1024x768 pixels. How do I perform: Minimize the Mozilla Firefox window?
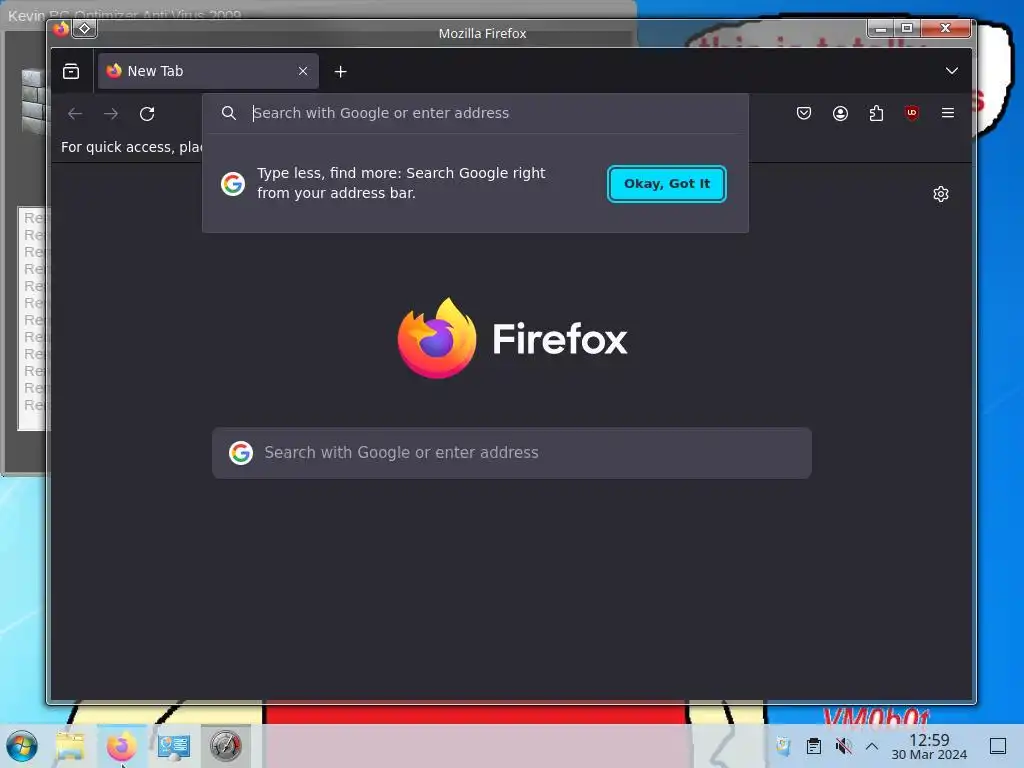(881, 29)
